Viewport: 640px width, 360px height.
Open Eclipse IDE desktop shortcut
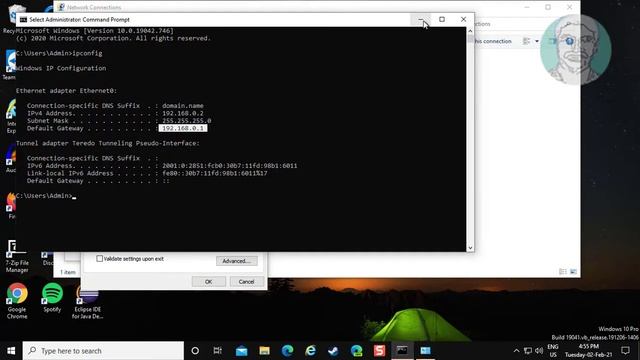[88, 302]
